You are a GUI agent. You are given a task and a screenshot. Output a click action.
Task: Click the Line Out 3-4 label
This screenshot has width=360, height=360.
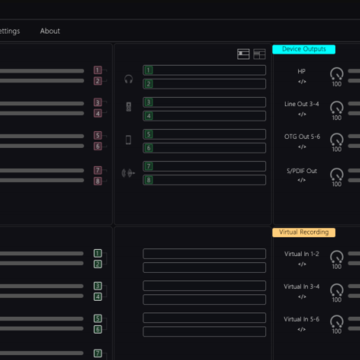(302, 104)
